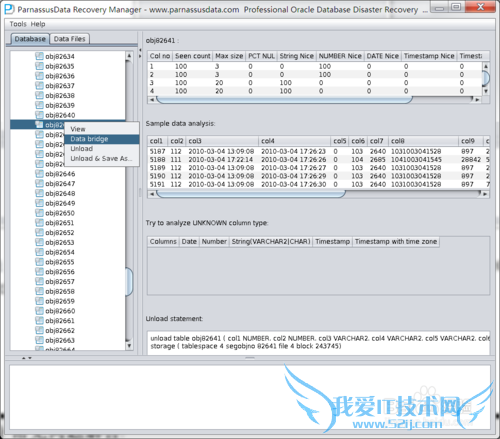This screenshot has height=439, width=500.
Task: Click the NUMBER Nice column header
Action: pyautogui.click(x=340, y=56)
